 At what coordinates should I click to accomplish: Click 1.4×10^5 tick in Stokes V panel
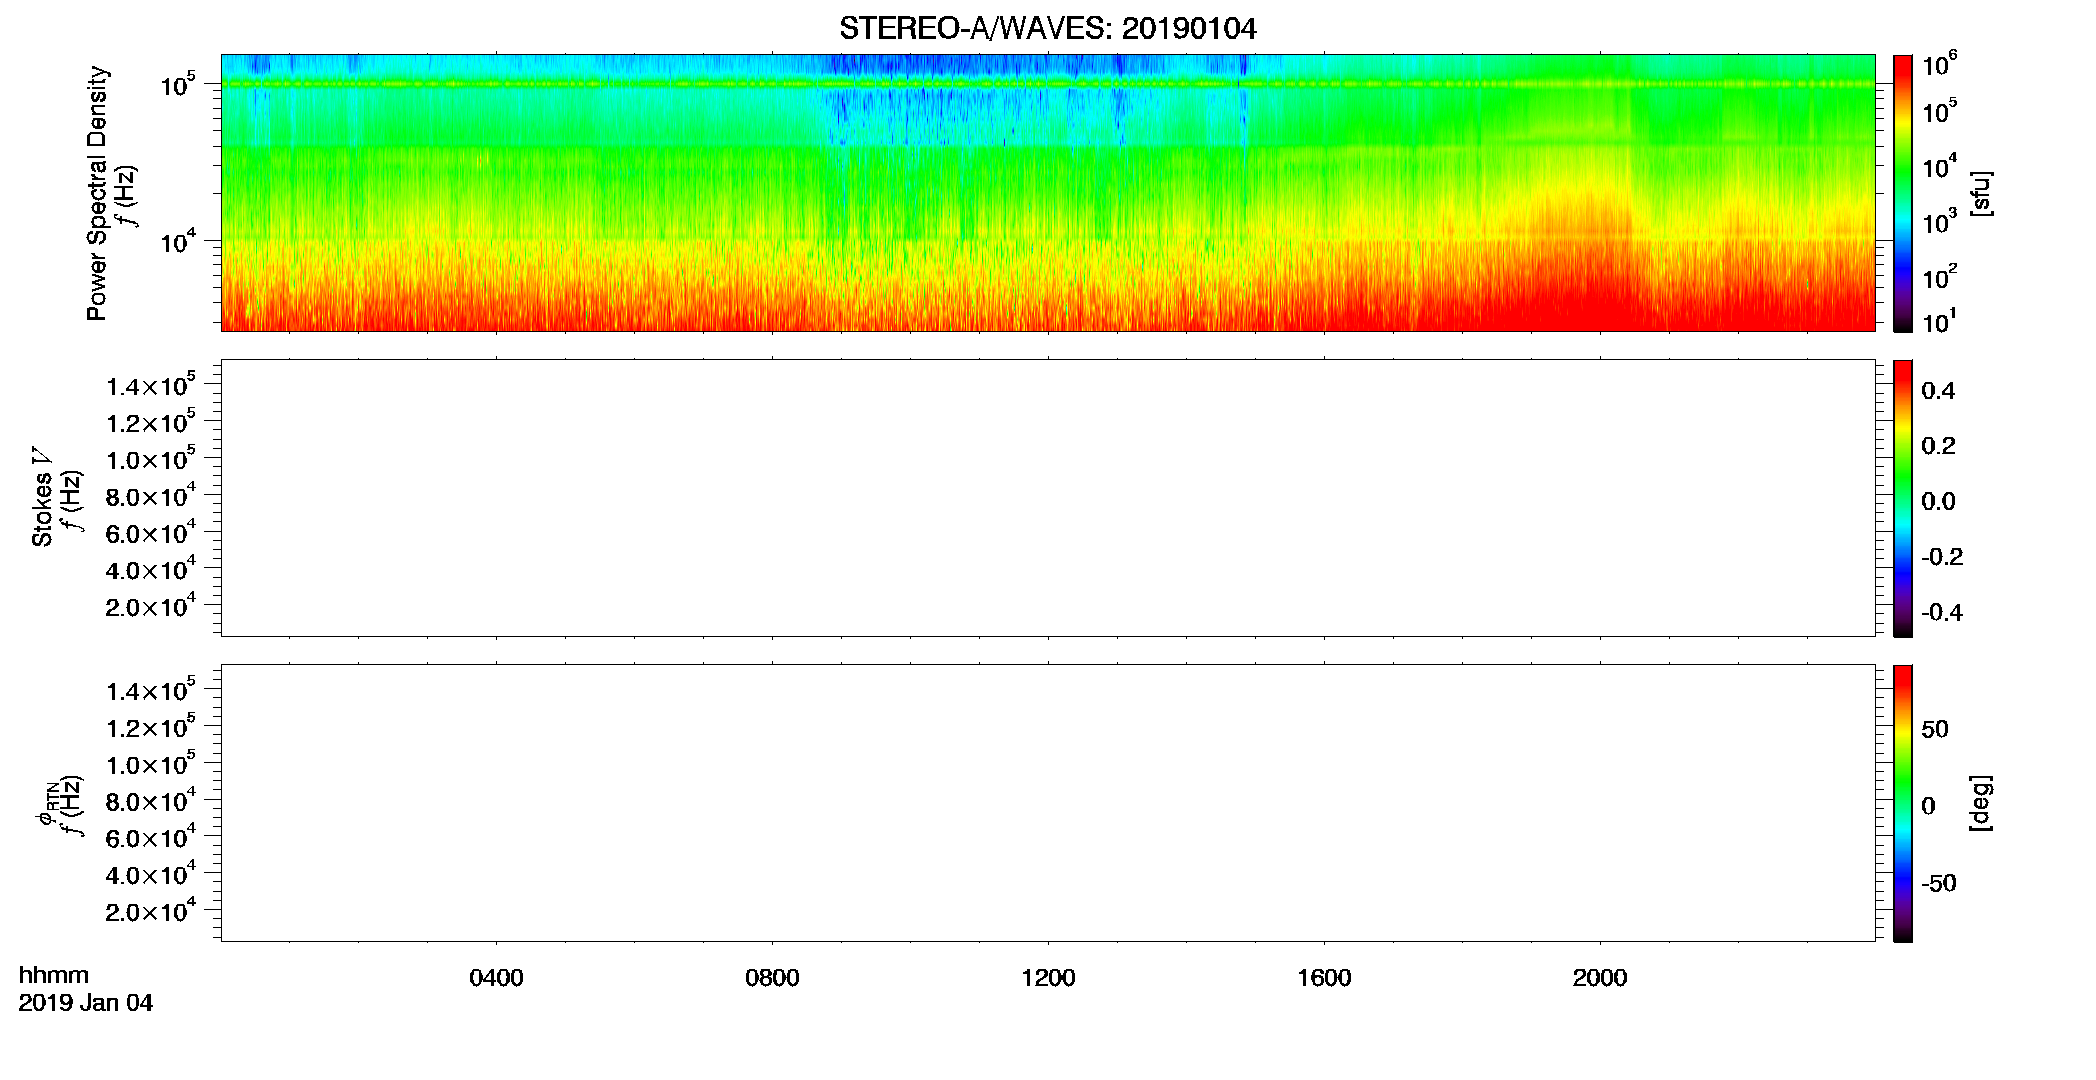tap(151, 385)
